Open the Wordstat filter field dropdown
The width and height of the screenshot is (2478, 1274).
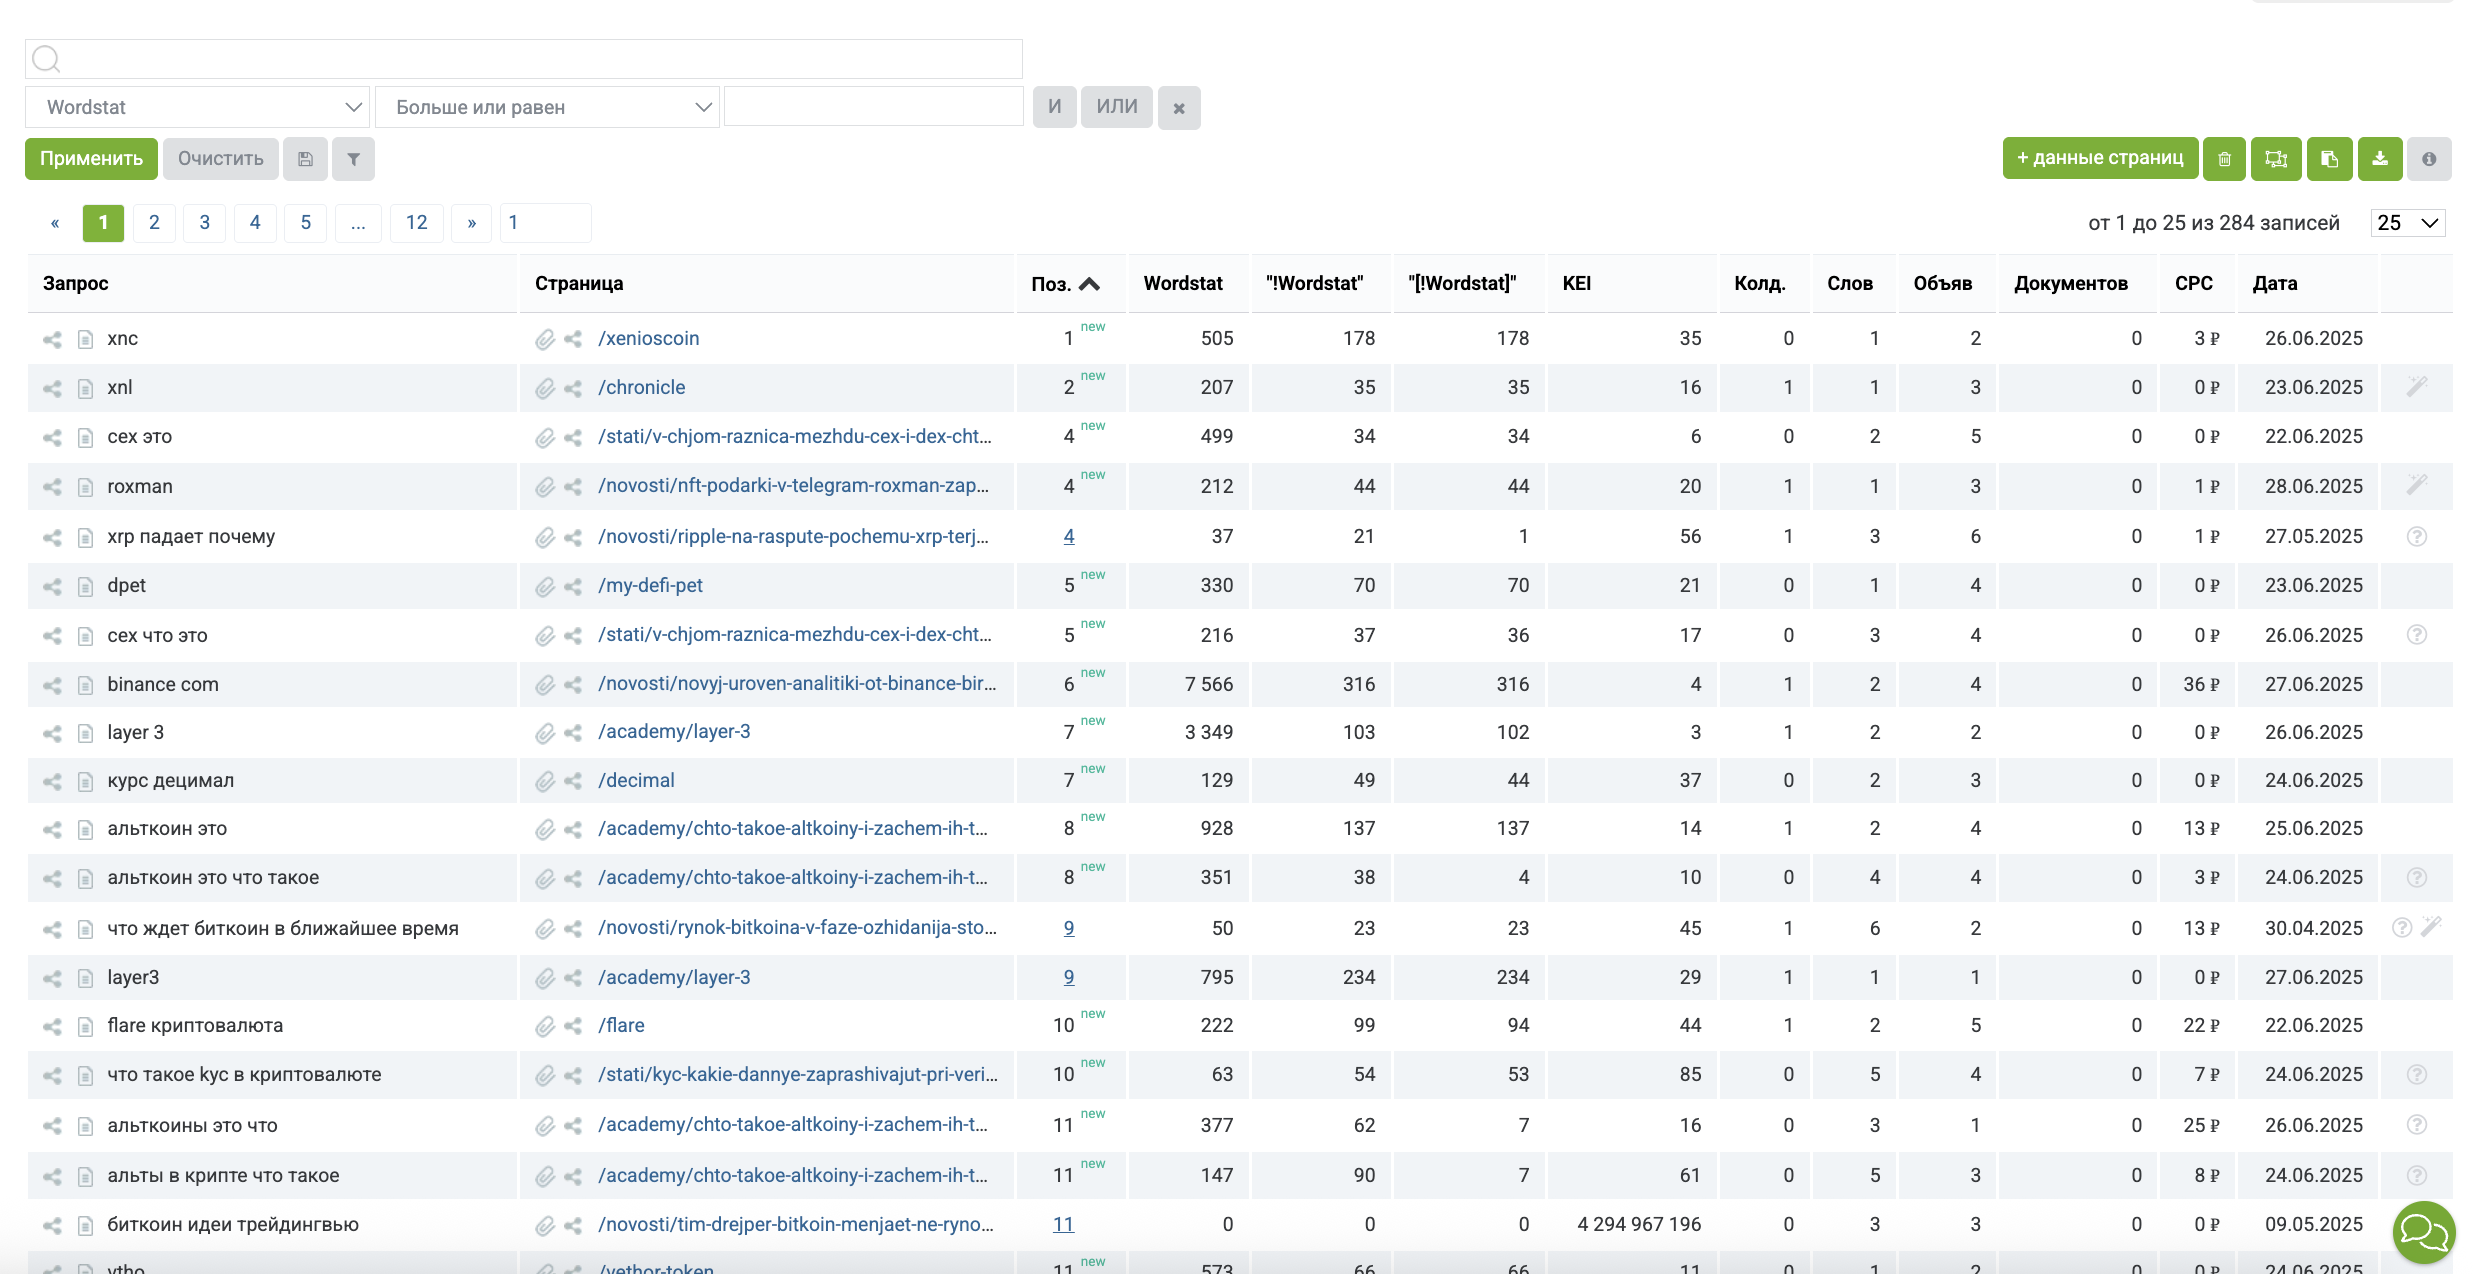pos(197,107)
